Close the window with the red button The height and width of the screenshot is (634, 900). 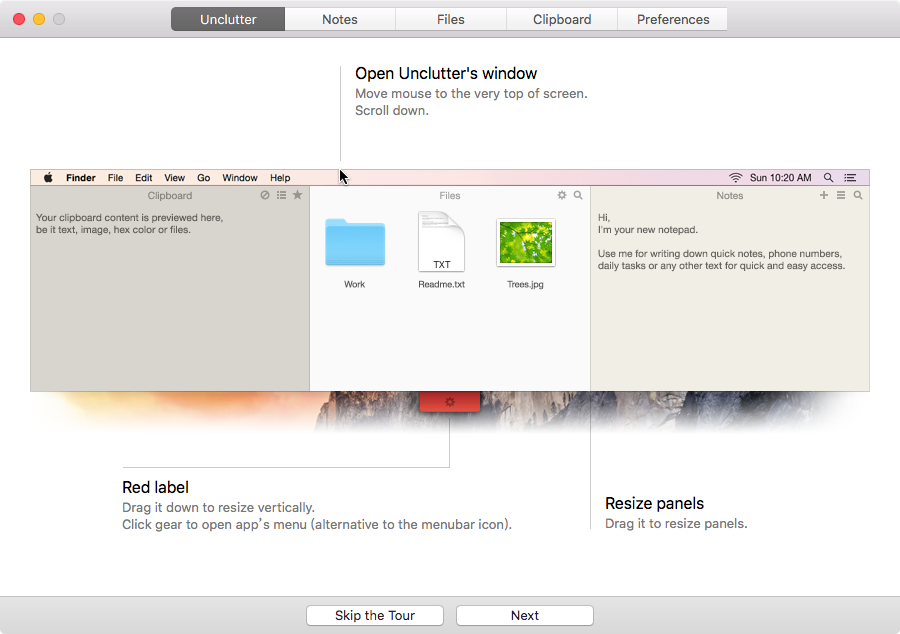click(19, 19)
